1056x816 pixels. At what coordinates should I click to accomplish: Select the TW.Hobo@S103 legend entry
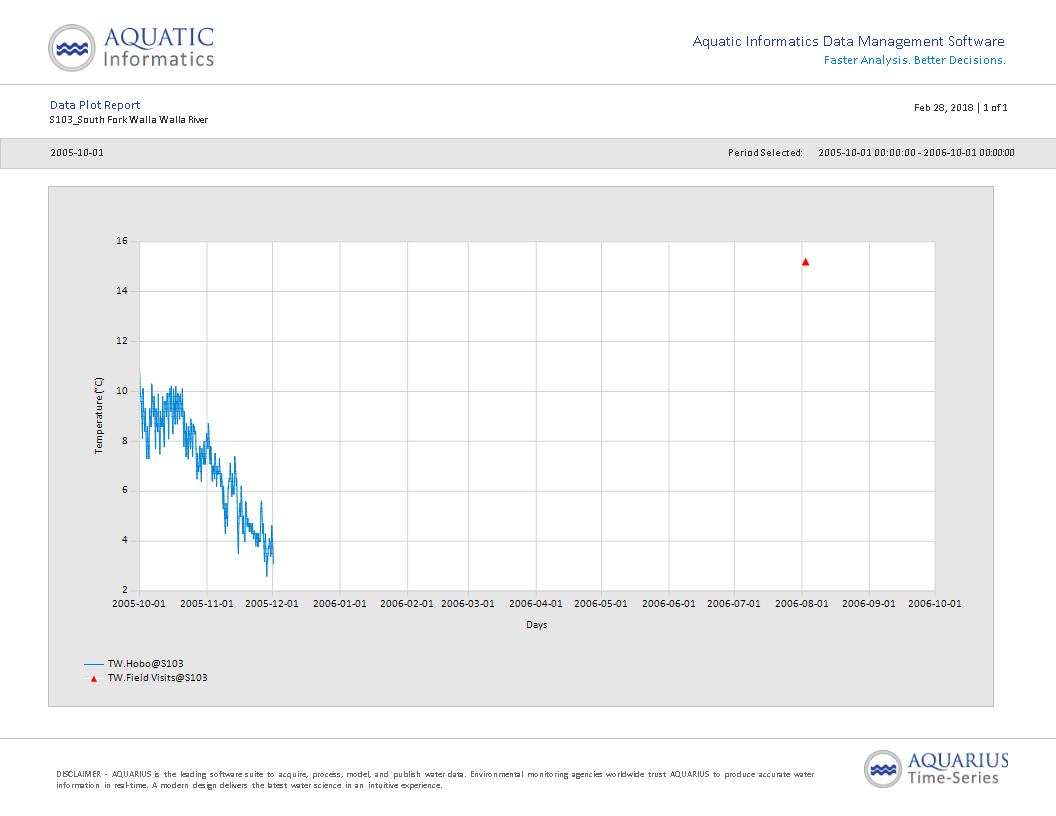pyautogui.click(x=145, y=663)
